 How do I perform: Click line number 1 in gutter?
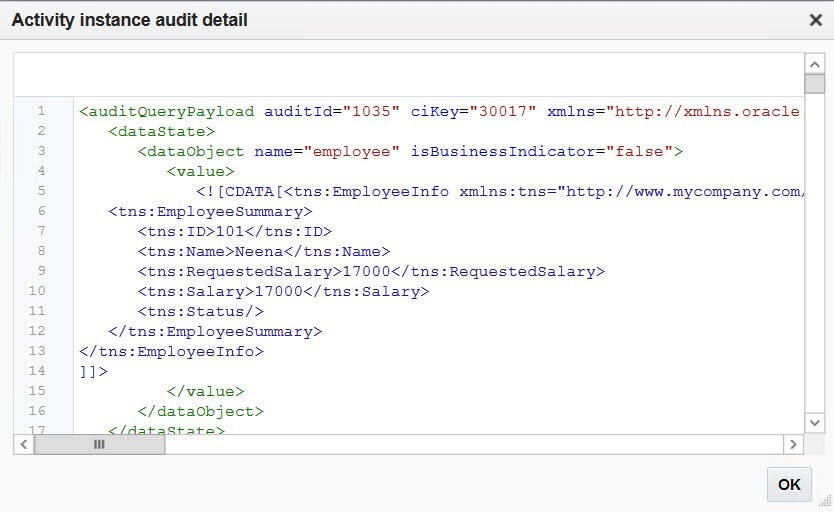pyautogui.click(x=41, y=111)
